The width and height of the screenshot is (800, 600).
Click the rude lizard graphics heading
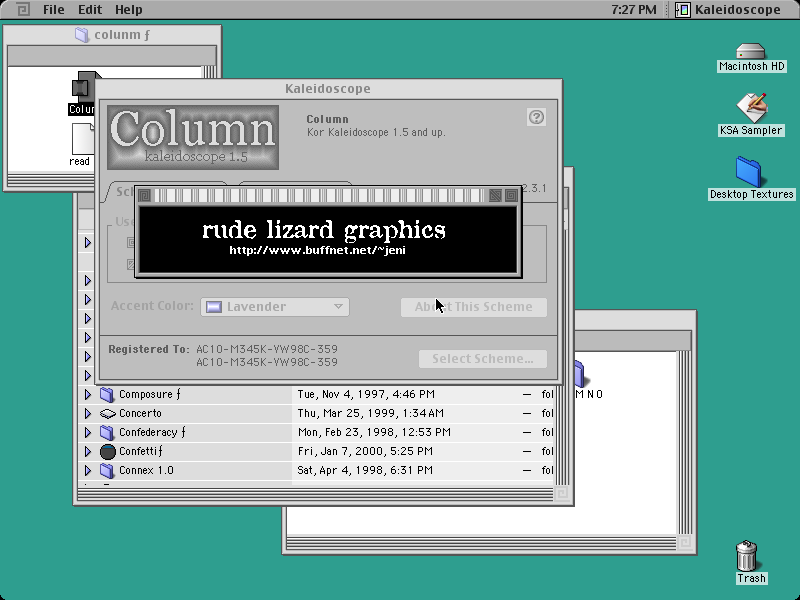click(x=324, y=231)
